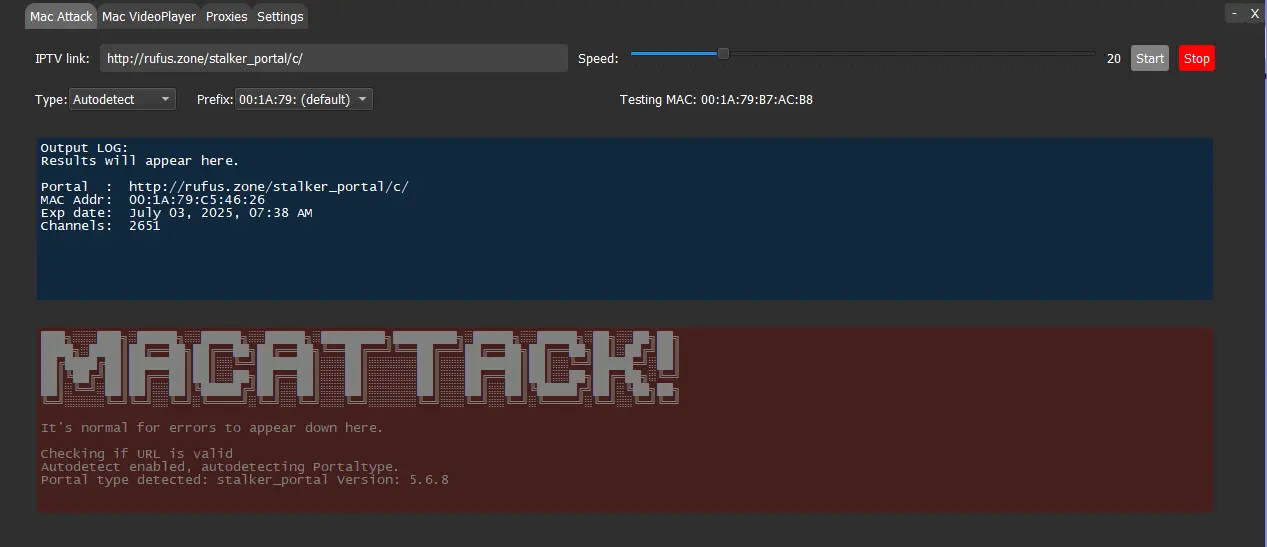
Task: Click the 'Type:' label
Action: [51, 99]
